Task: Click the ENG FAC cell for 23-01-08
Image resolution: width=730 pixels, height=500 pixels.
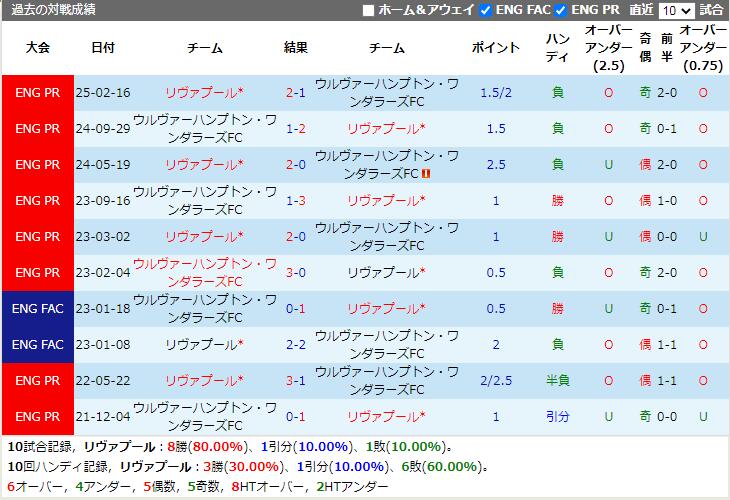Action: (x=39, y=345)
